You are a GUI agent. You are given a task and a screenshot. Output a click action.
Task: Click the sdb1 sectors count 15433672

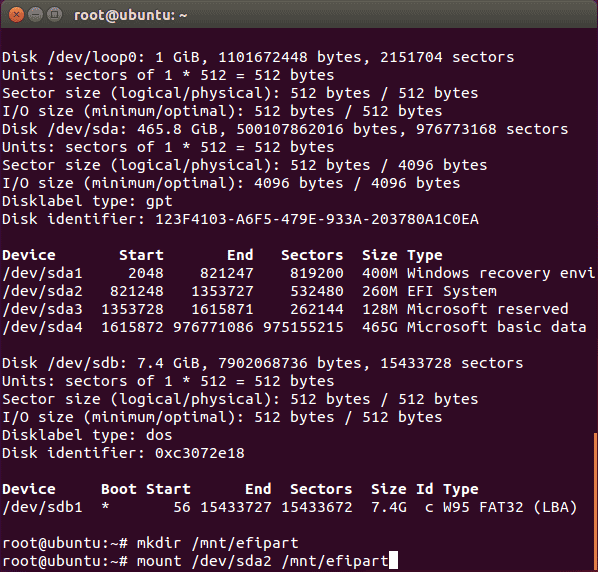317,508
